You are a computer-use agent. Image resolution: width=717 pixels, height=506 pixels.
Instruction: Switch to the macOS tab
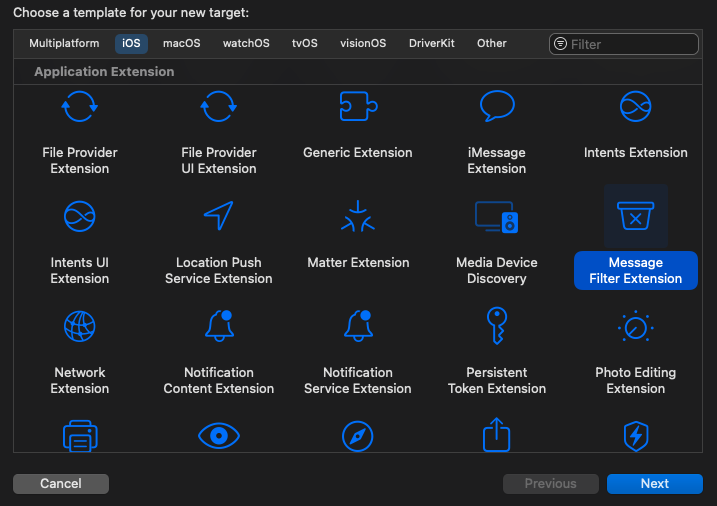pos(182,43)
